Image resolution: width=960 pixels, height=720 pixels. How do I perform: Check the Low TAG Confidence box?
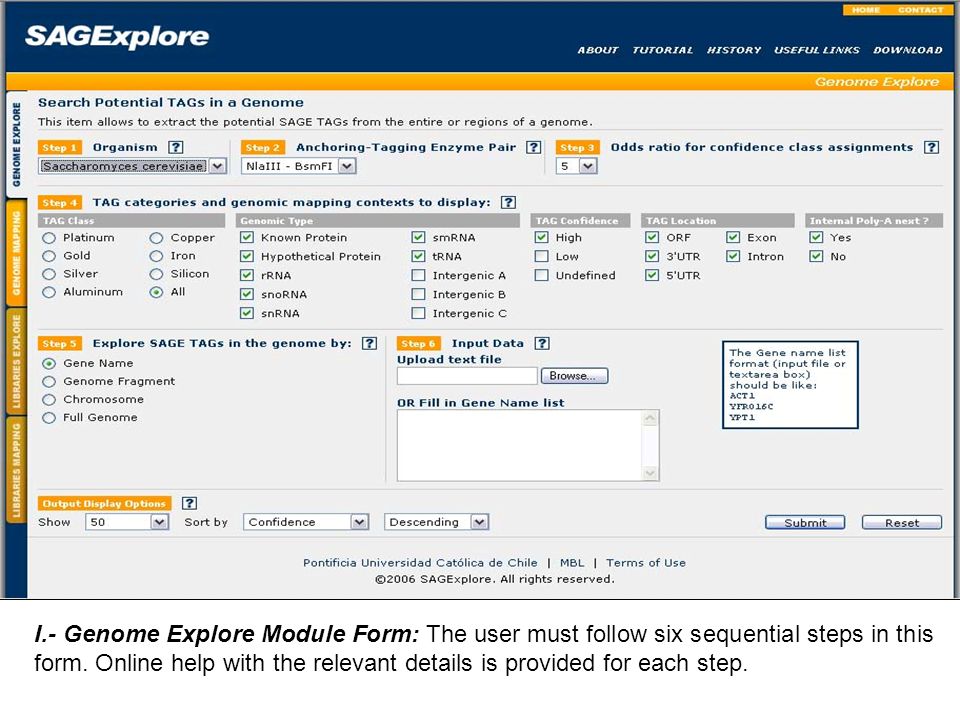(x=541, y=257)
